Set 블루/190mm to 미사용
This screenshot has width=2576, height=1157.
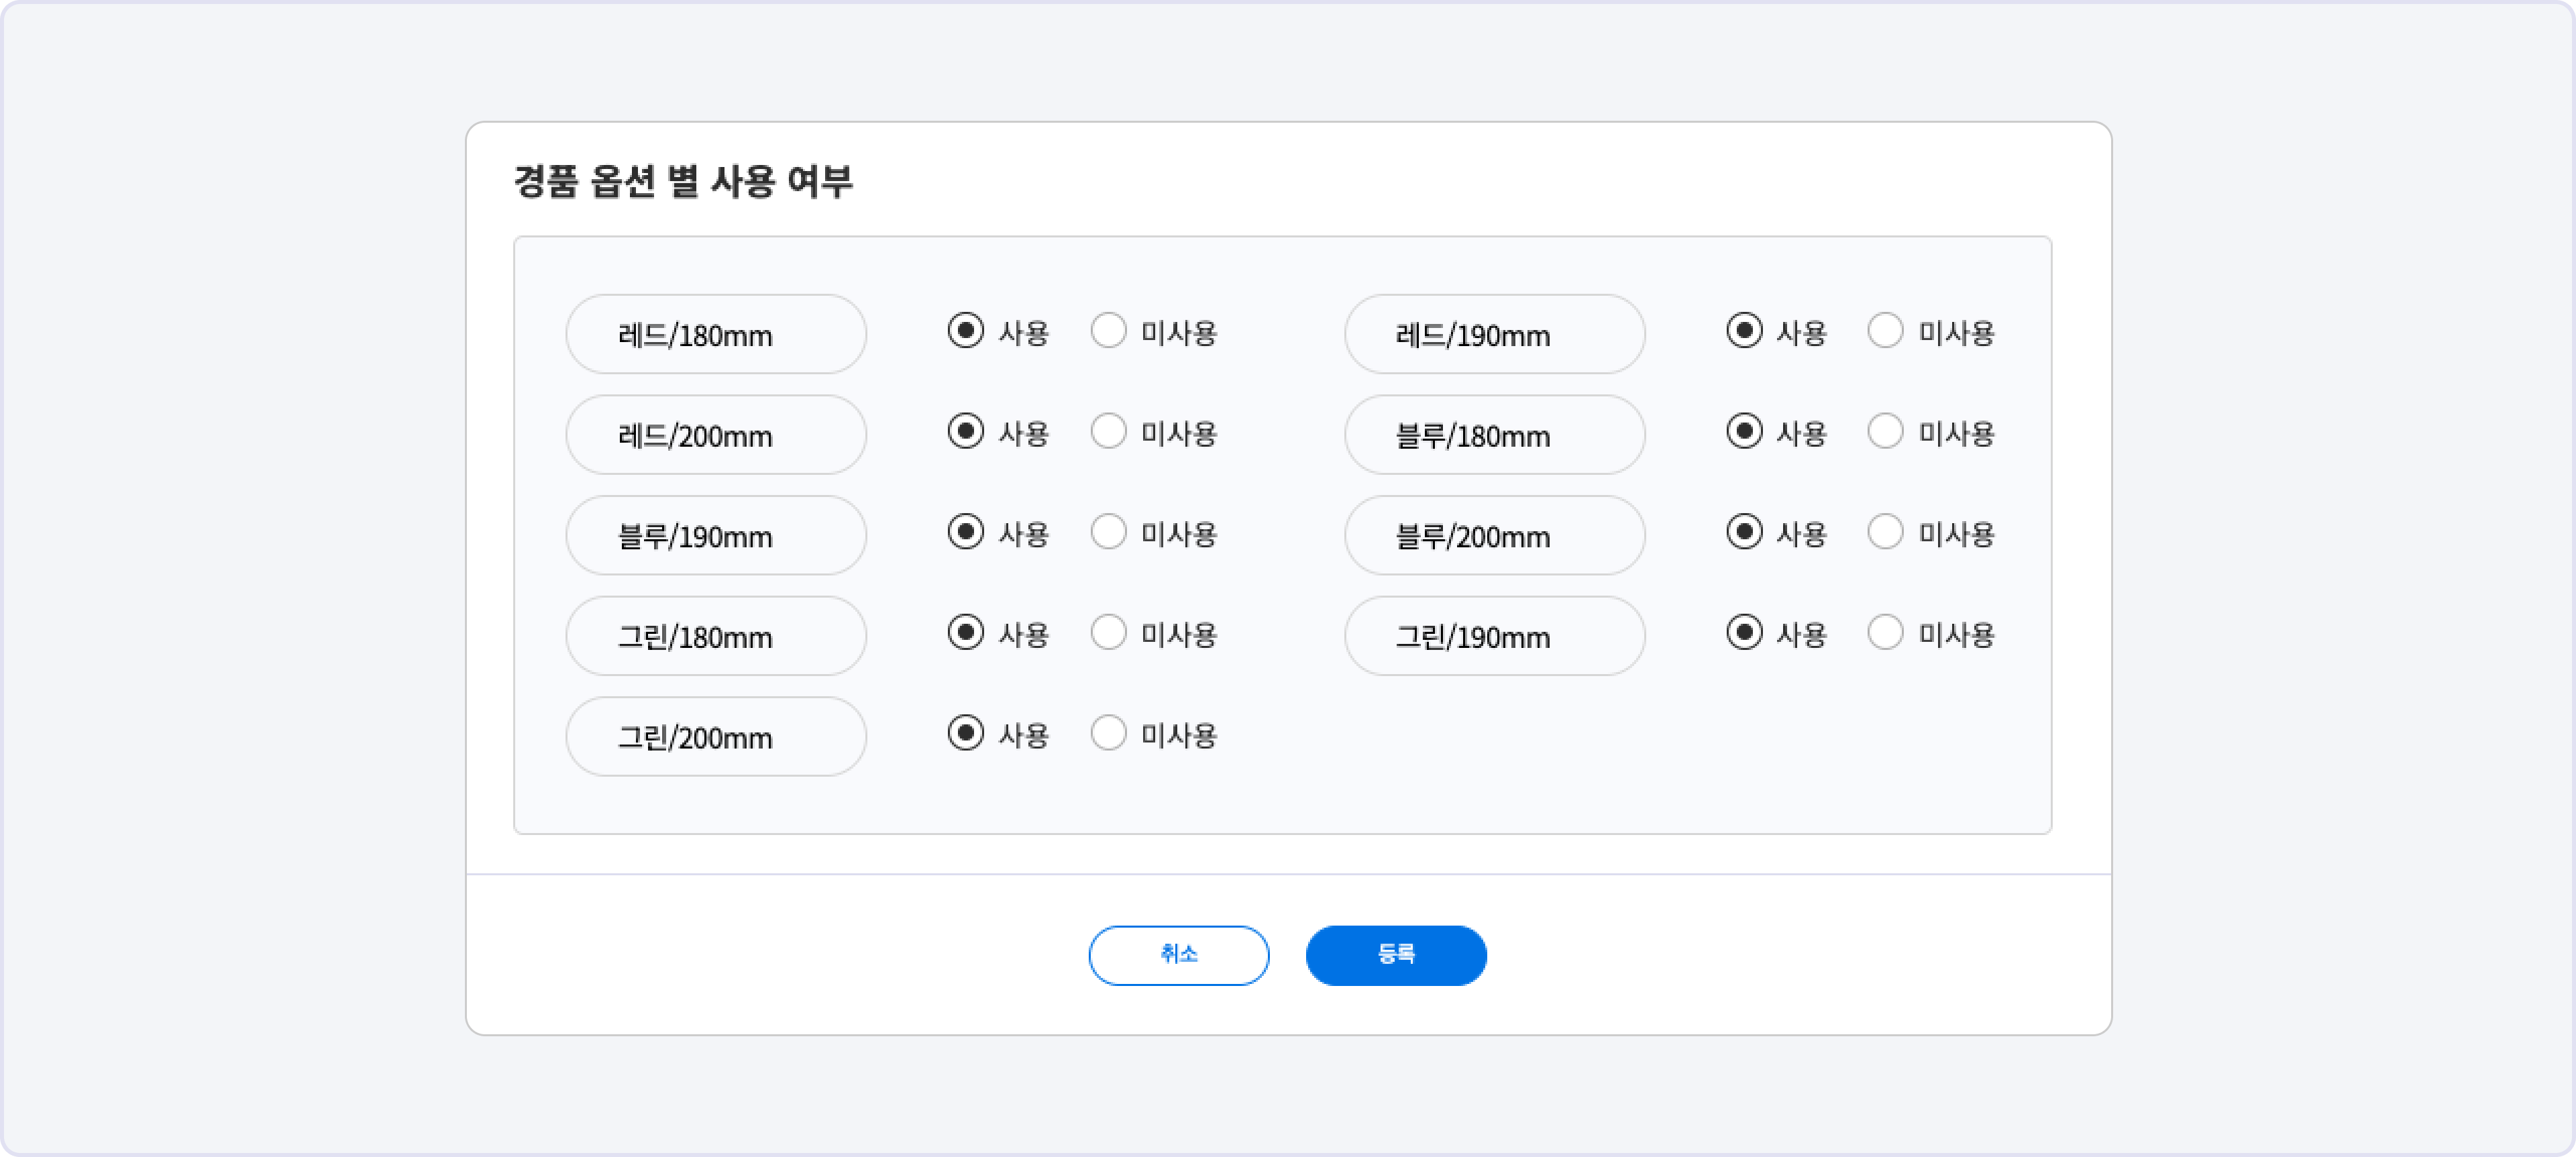pos(1108,532)
